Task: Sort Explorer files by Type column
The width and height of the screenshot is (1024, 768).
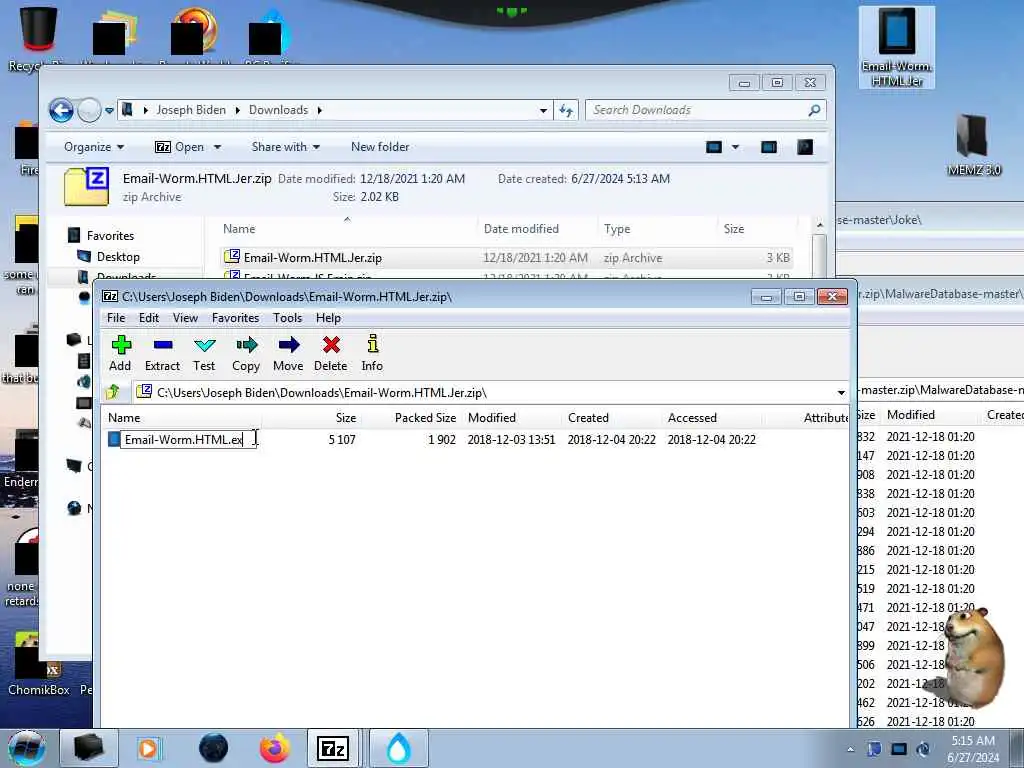Action: (617, 229)
